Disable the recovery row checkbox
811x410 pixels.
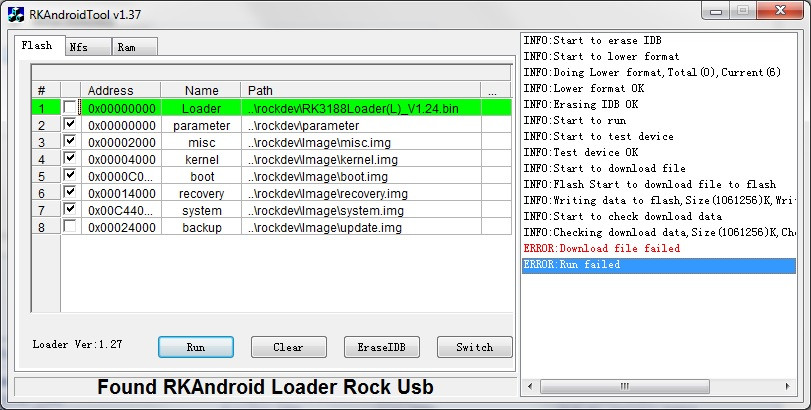click(x=70, y=192)
